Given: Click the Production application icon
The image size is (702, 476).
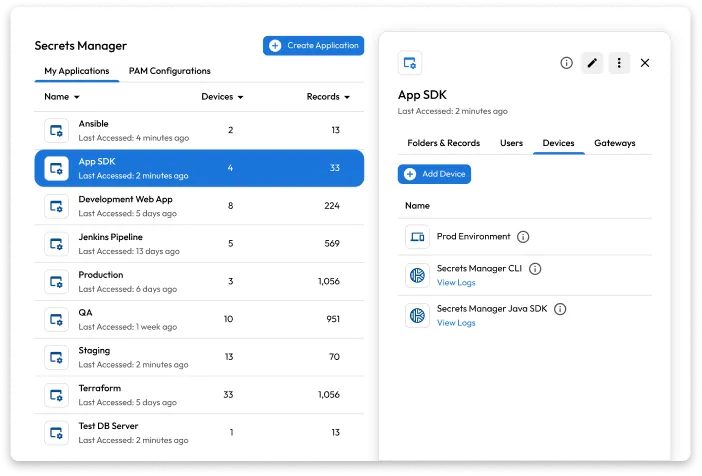Looking at the screenshot, I should click(56, 282).
